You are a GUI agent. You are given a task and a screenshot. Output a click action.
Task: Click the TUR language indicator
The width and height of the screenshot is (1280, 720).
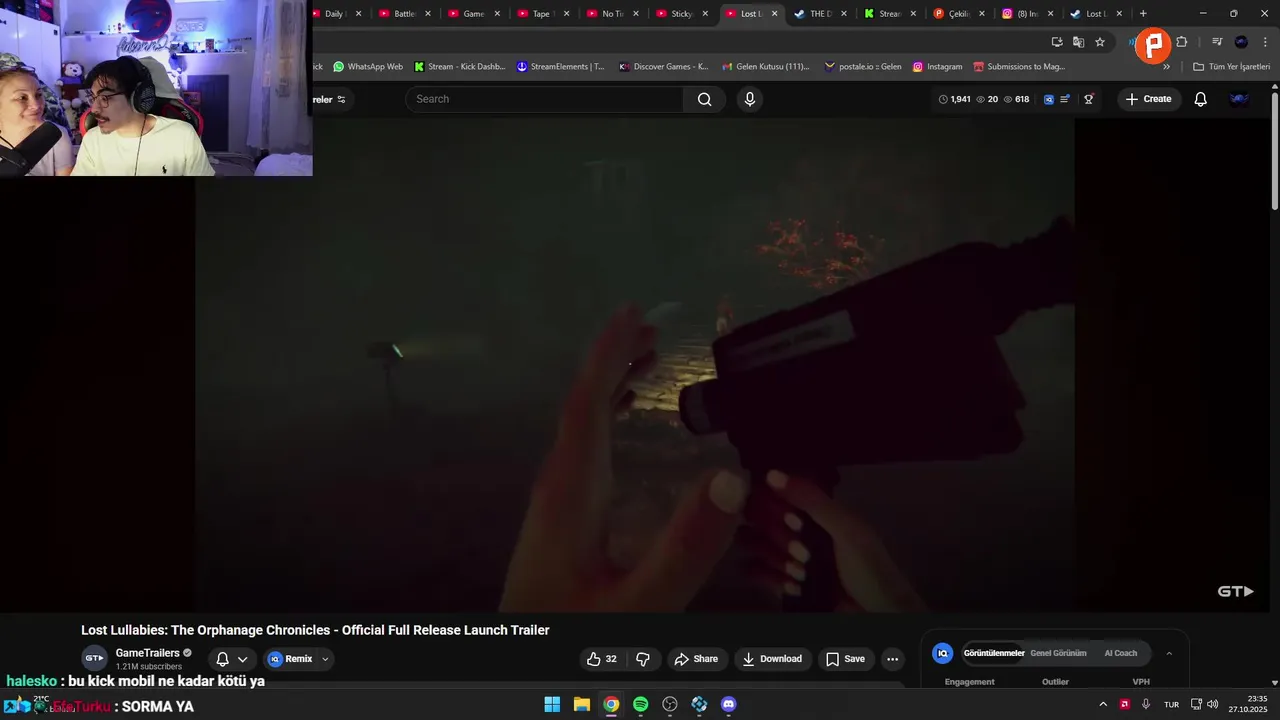[x=1171, y=704]
